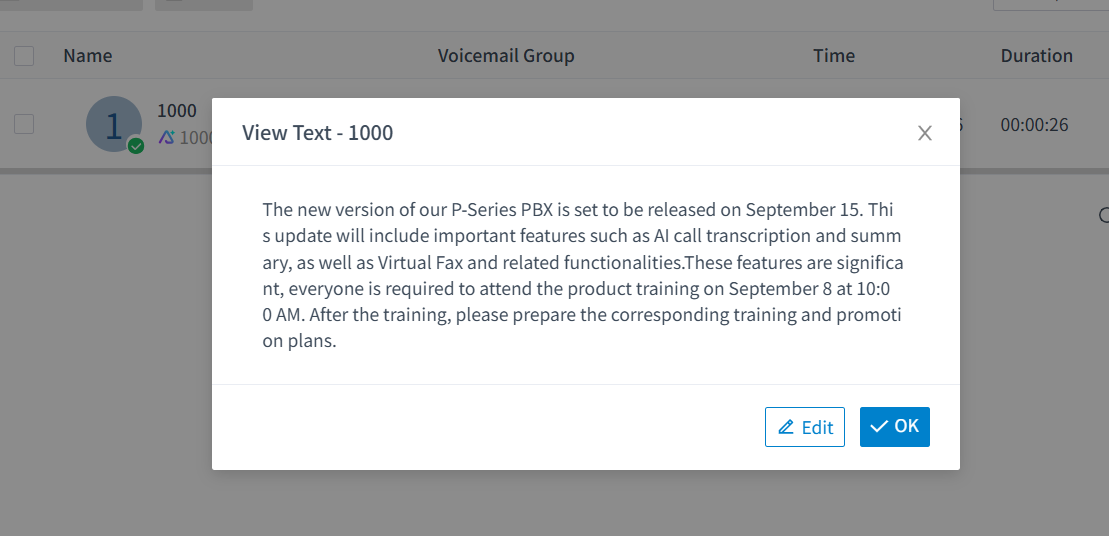Click the checkmark icon on the OK button
Screen dimensions: 1109x536
[879, 426]
